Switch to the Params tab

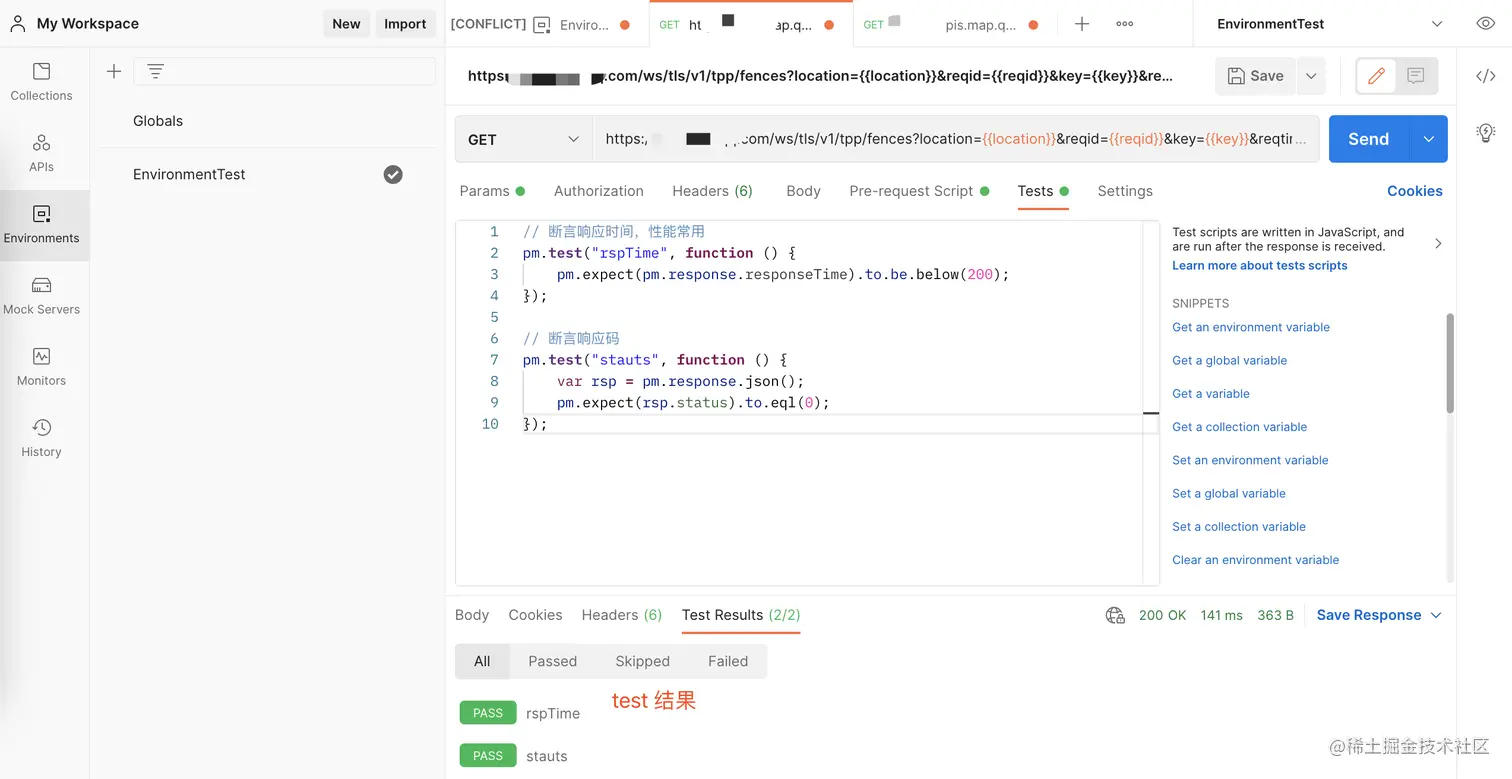click(491, 191)
